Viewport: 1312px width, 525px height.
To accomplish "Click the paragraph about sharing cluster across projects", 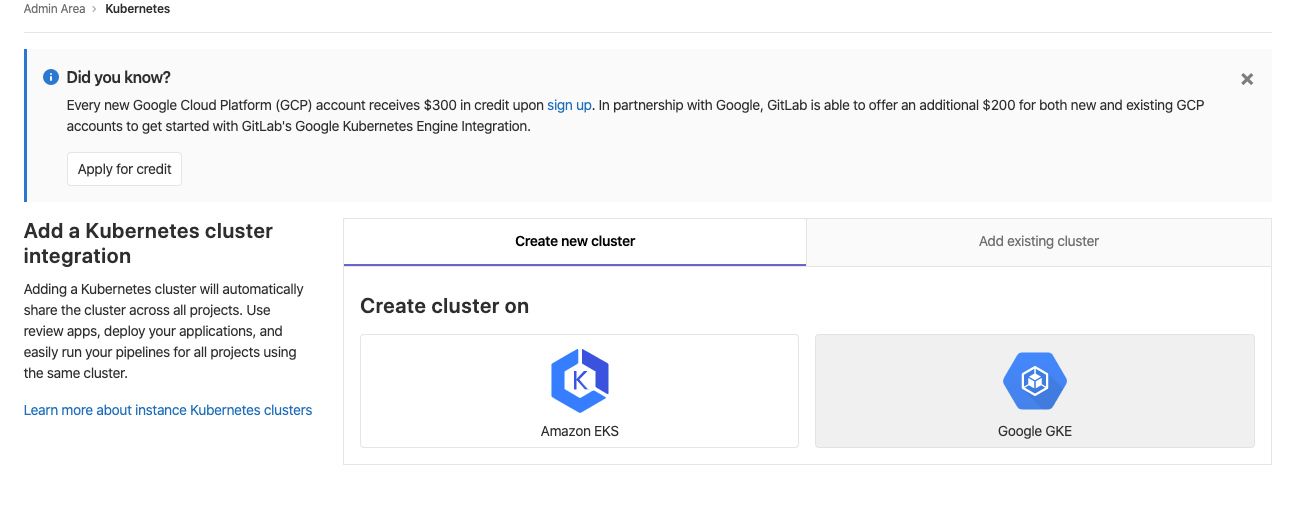I will point(163,331).
